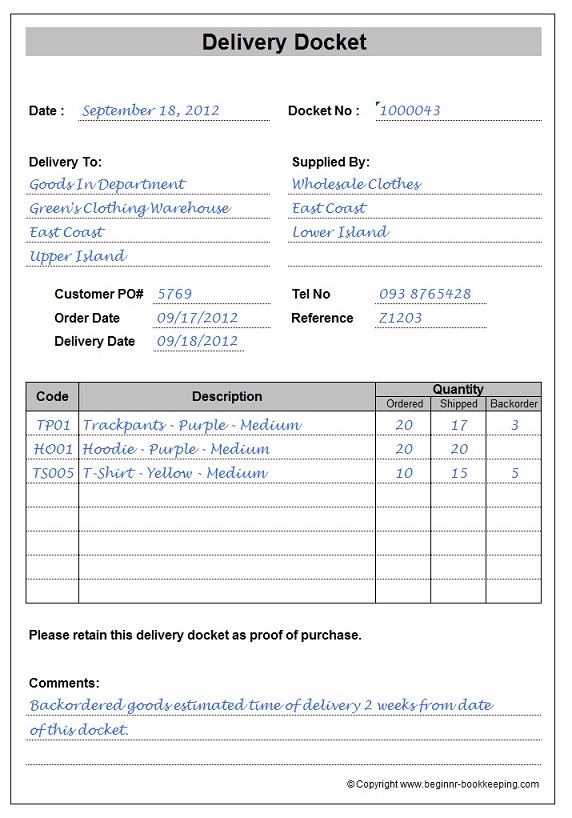
Task: Click the Delivery Date field 09/18/2012
Action: point(198,341)
